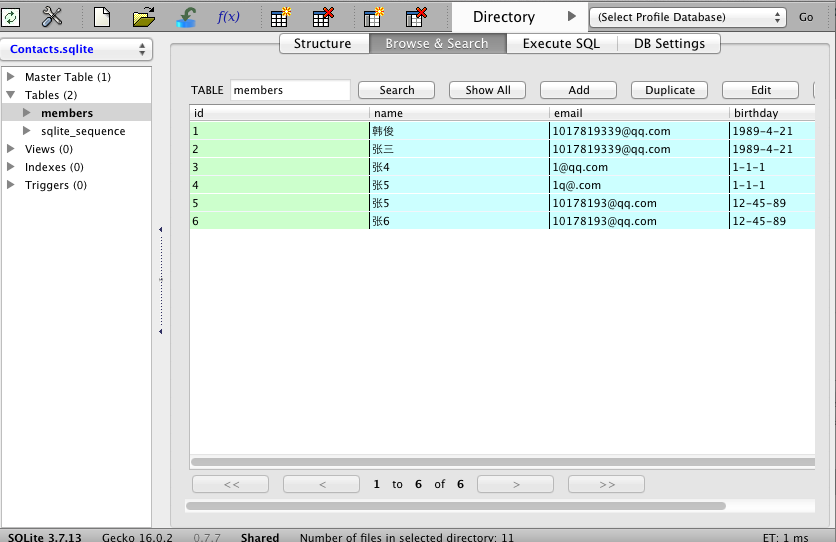Switch to the Structure tab
The image size is (836, 542).
point(322,43)
